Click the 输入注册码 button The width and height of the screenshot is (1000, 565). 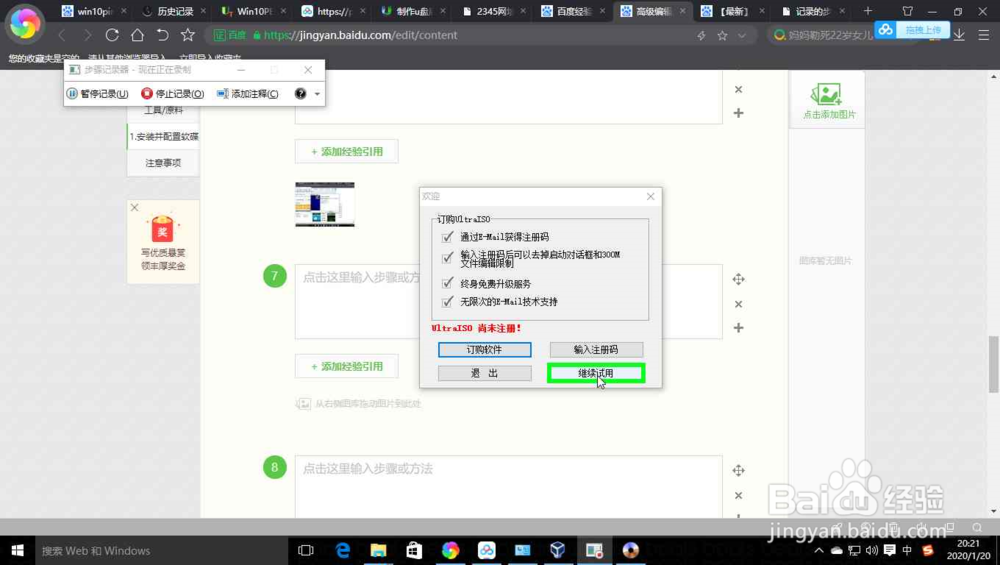[x=596, y=349]
